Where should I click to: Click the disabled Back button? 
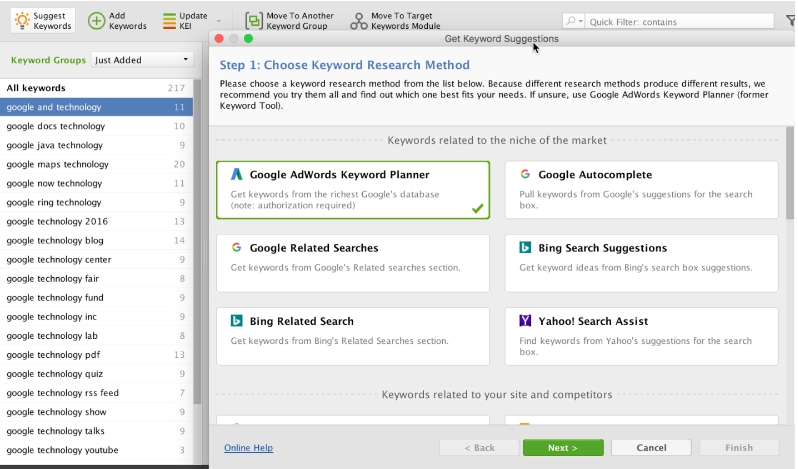[479, 448]
